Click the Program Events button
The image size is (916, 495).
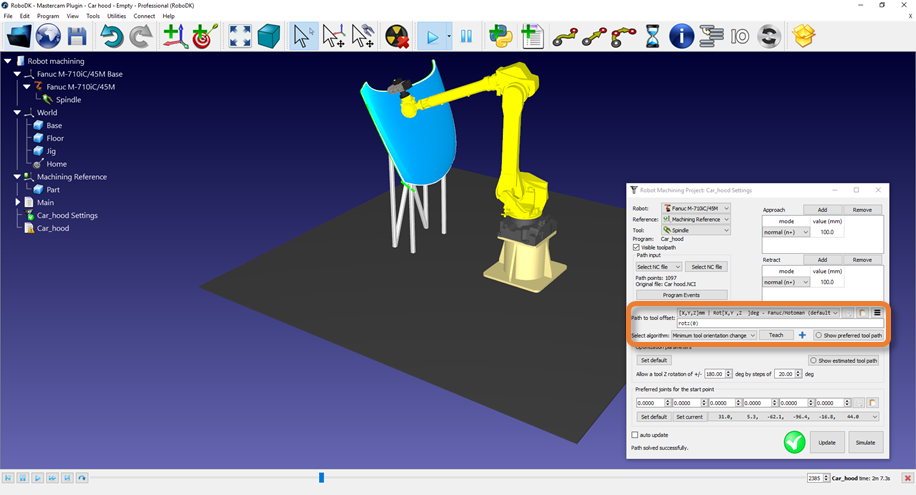[680, 295]
